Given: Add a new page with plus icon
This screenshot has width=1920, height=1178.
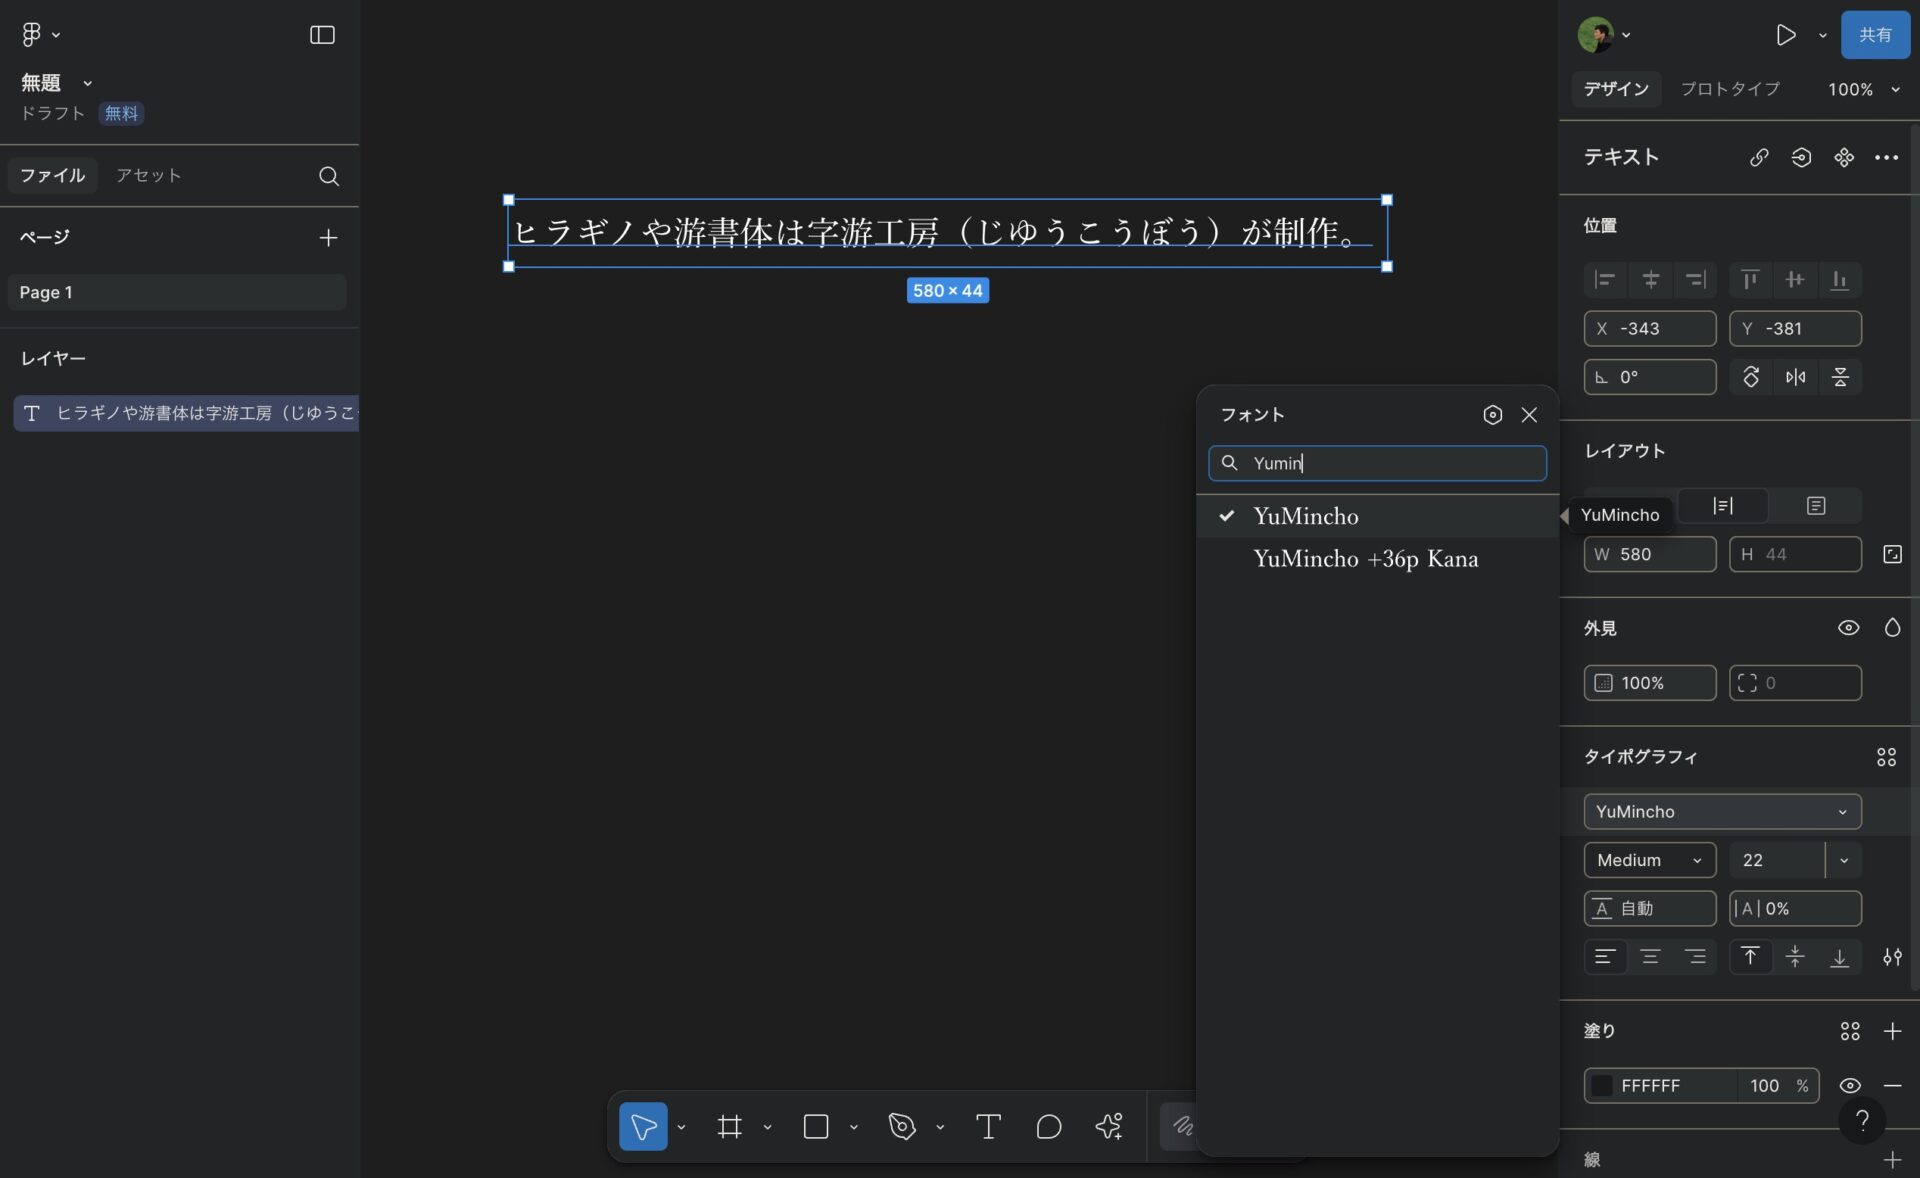Looking at the screenshot, I should point(328,237).
